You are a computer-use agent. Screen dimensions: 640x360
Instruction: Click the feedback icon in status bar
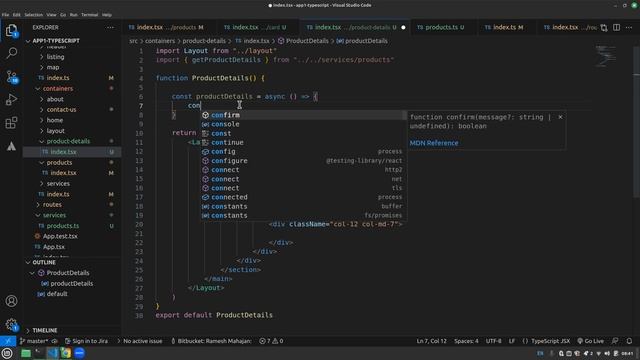point(615,341)
